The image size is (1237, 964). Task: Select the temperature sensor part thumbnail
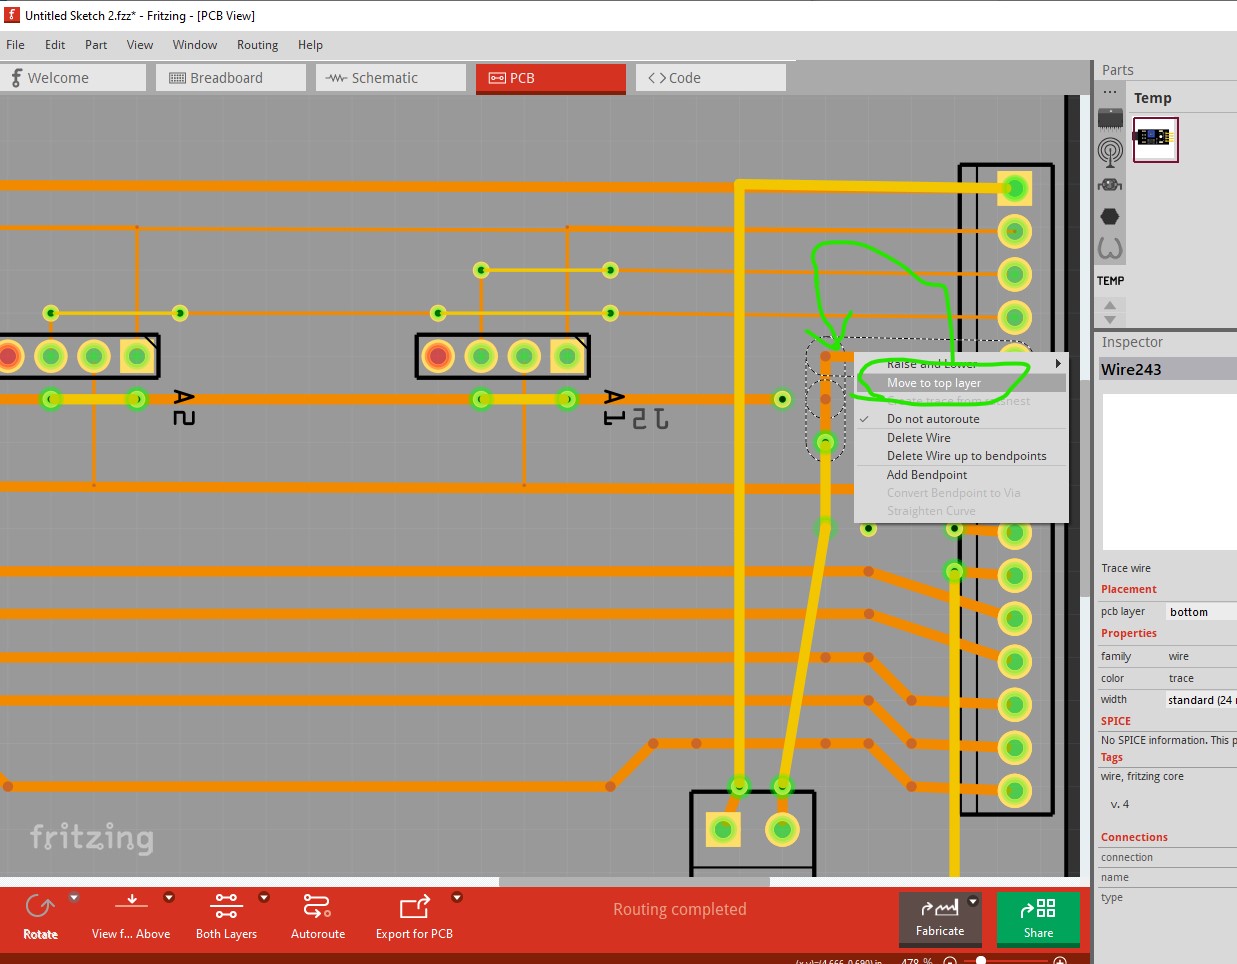(x=1155, y=139)
